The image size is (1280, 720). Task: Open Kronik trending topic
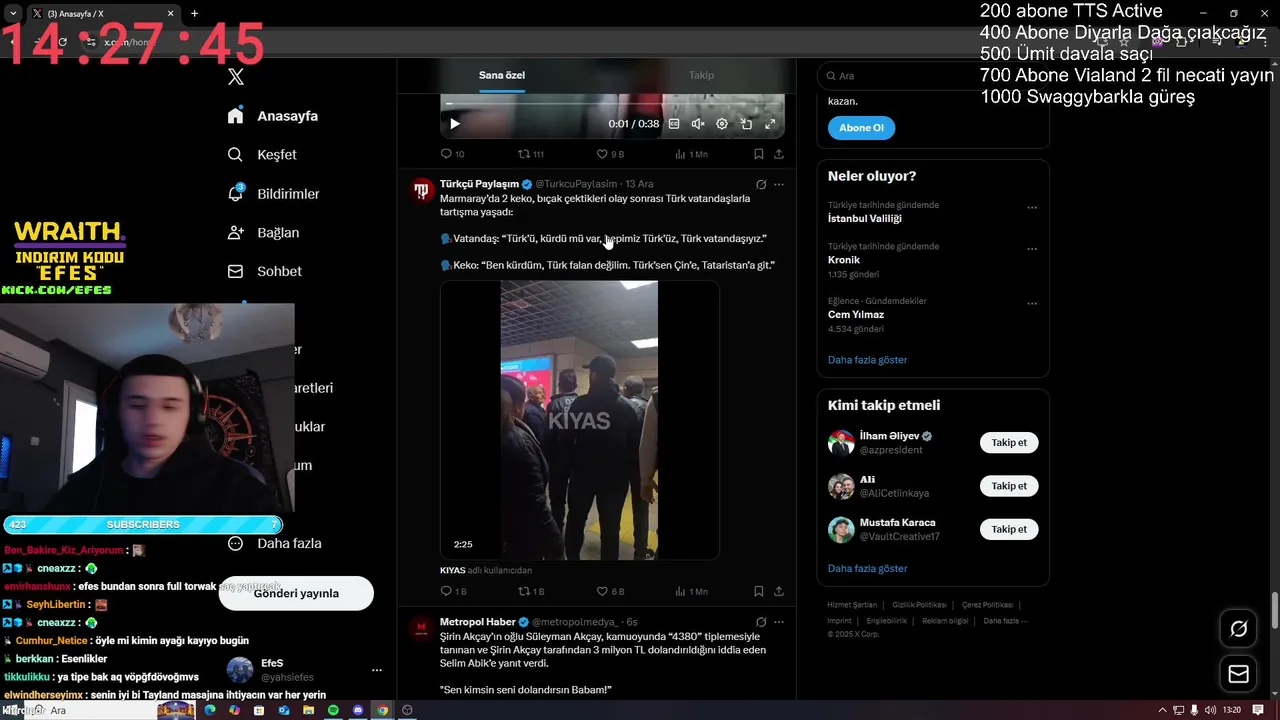(844, 260)
